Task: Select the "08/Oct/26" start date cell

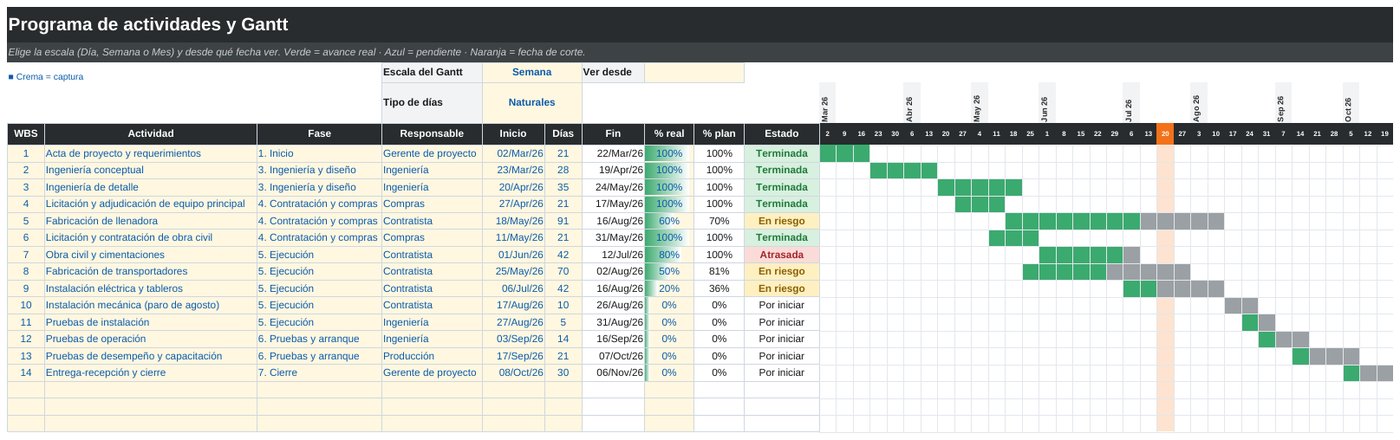Action: (513, 372)
